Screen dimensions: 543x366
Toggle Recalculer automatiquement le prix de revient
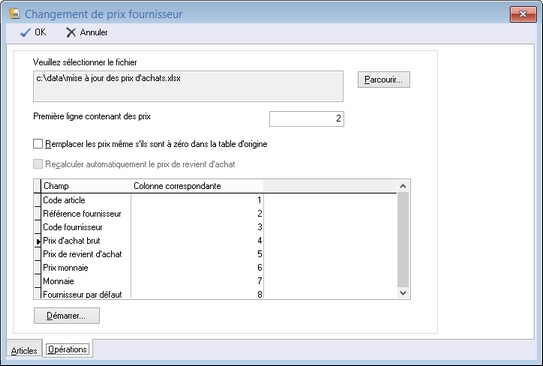pyautogui.click(x=38, y=164)
